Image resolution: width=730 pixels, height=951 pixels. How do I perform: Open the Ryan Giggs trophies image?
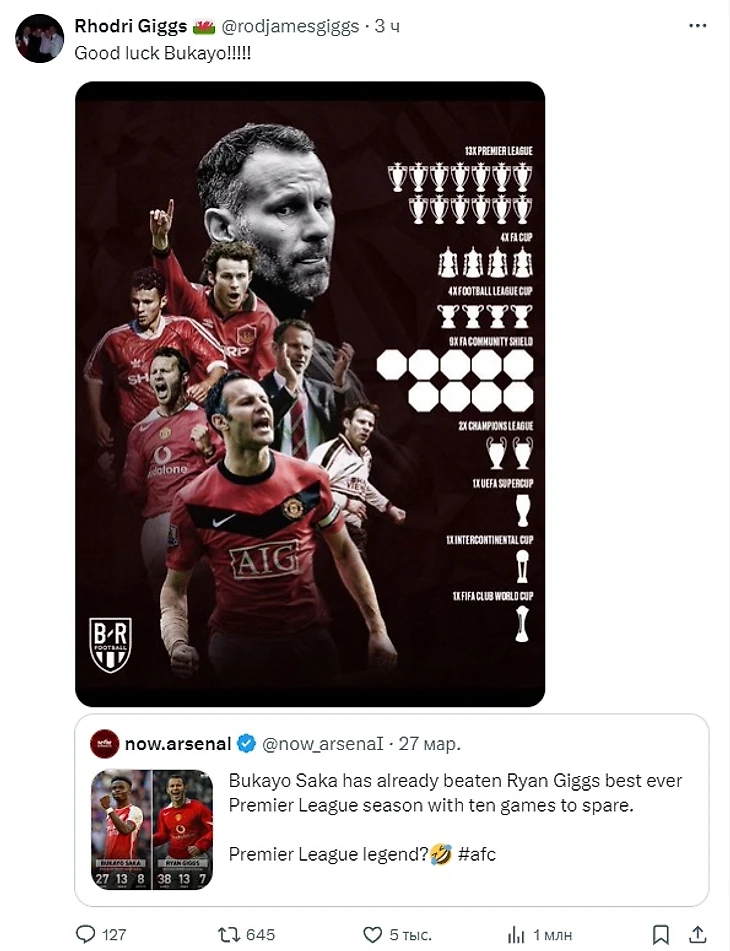click(310, 394)
